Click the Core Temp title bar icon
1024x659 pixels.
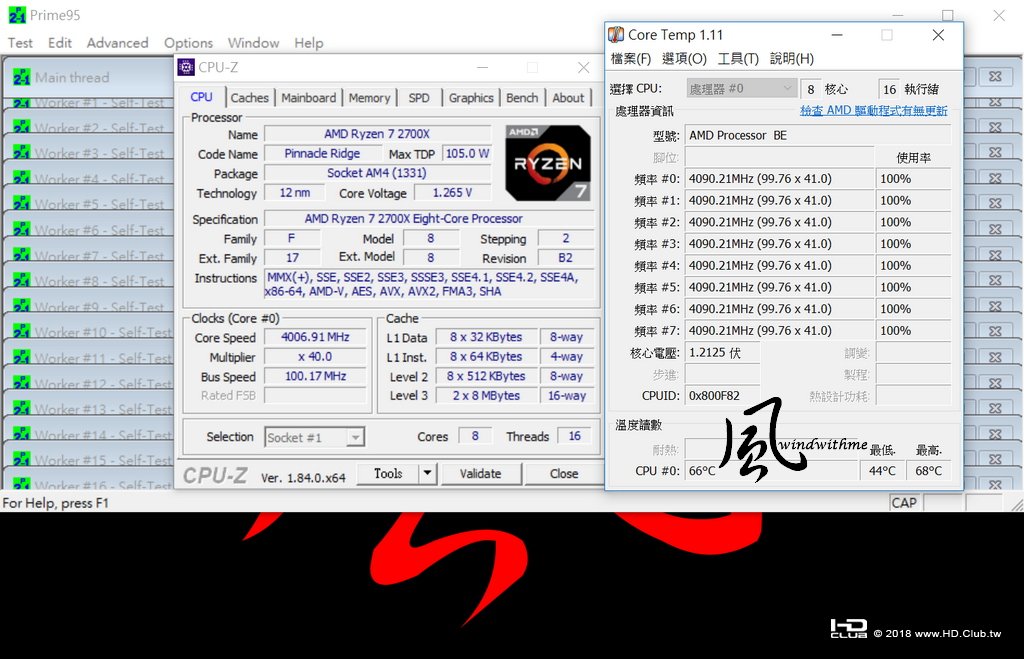pyautogui.click(x=616, y=35)
